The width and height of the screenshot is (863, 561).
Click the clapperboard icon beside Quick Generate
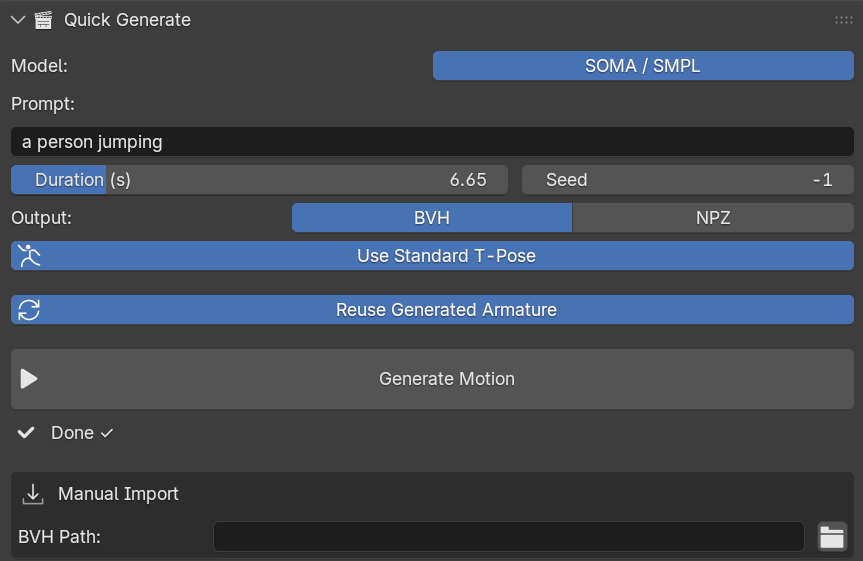pyautogui.click(x=43, y=20)
